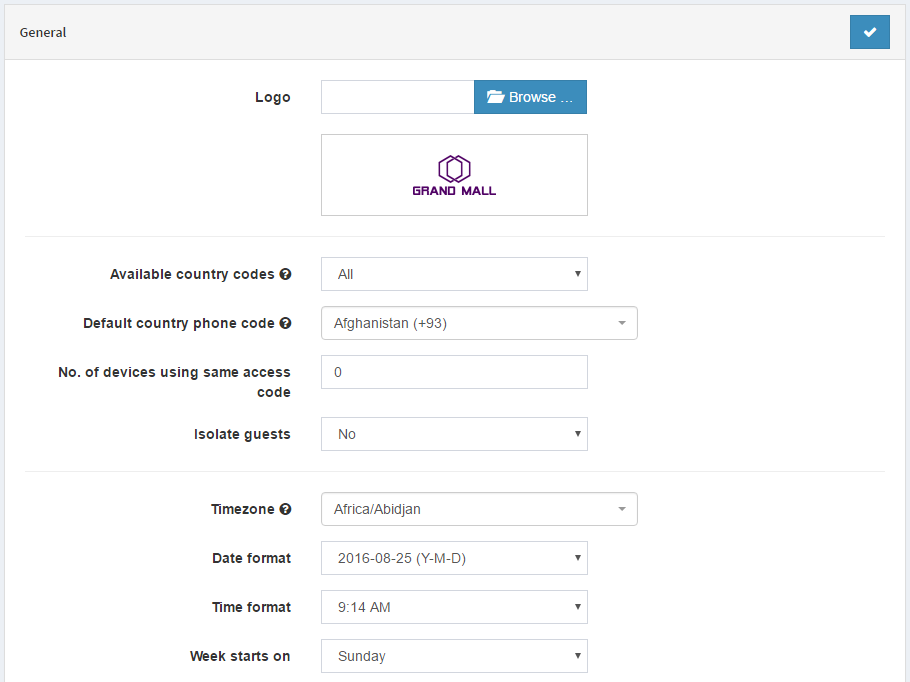Click help icon next to Available country codes
The height and width of the screenshot is (682, 910).
285,274
